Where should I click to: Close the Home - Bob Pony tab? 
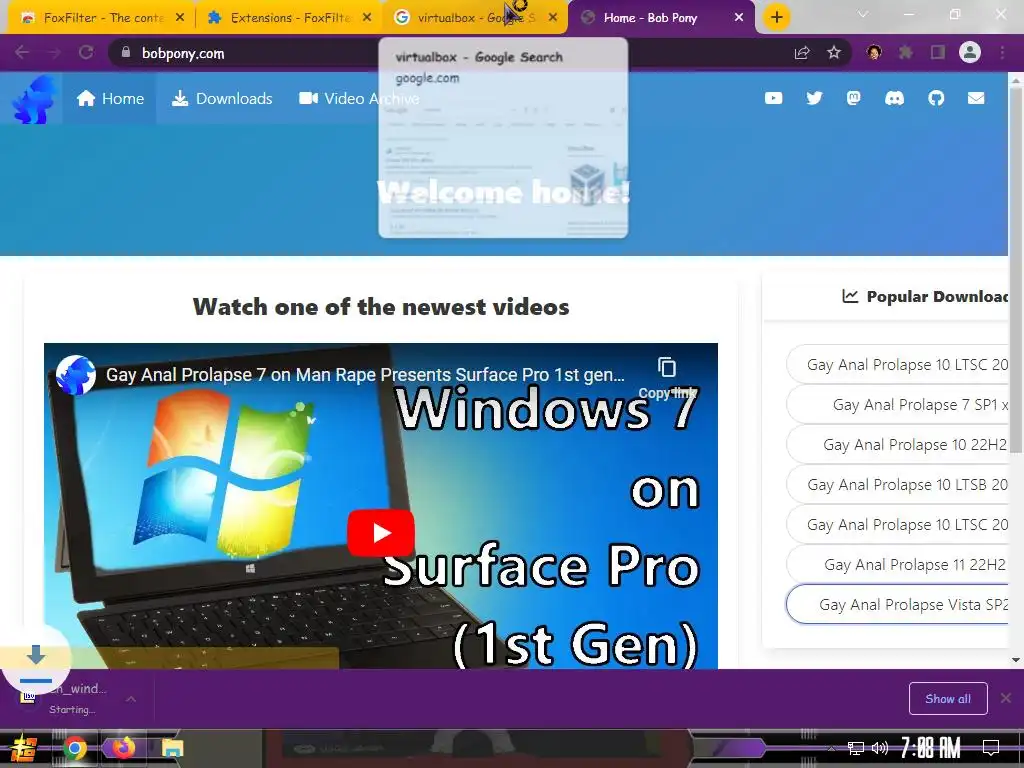pos(739,18)
